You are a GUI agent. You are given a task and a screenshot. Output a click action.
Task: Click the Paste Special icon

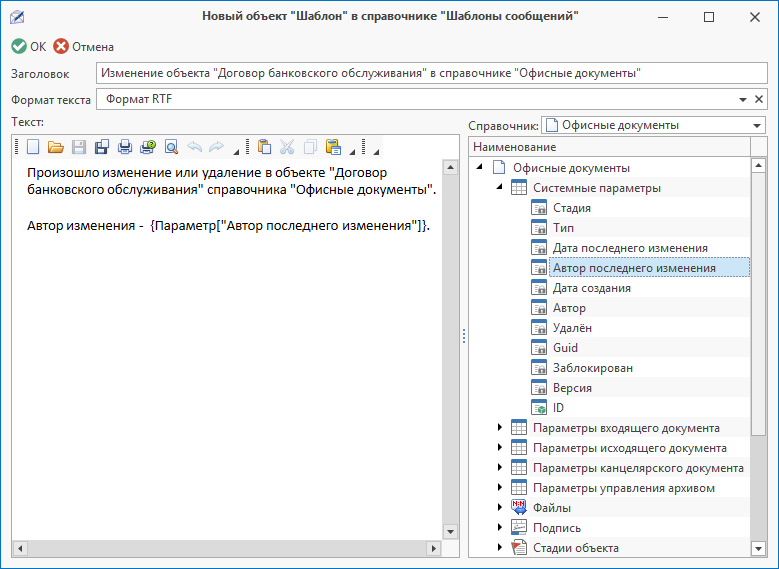334,147
